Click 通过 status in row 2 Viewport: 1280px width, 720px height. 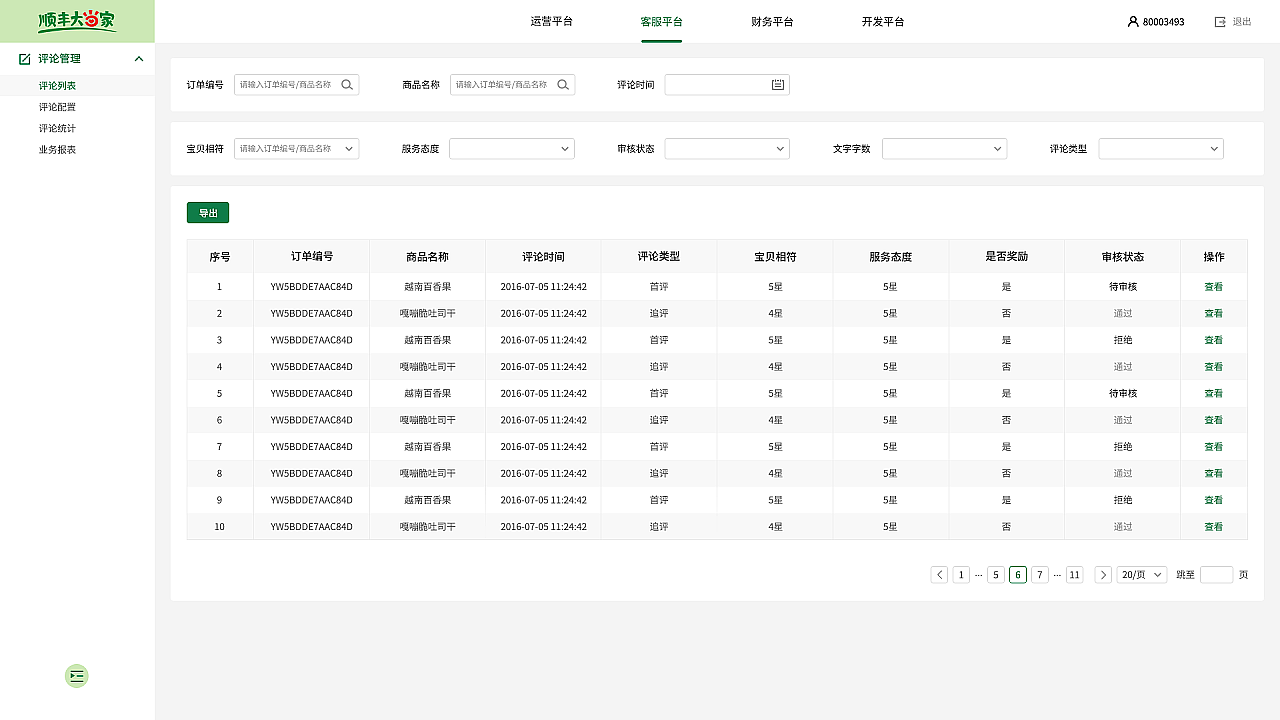coord(1123,313)
